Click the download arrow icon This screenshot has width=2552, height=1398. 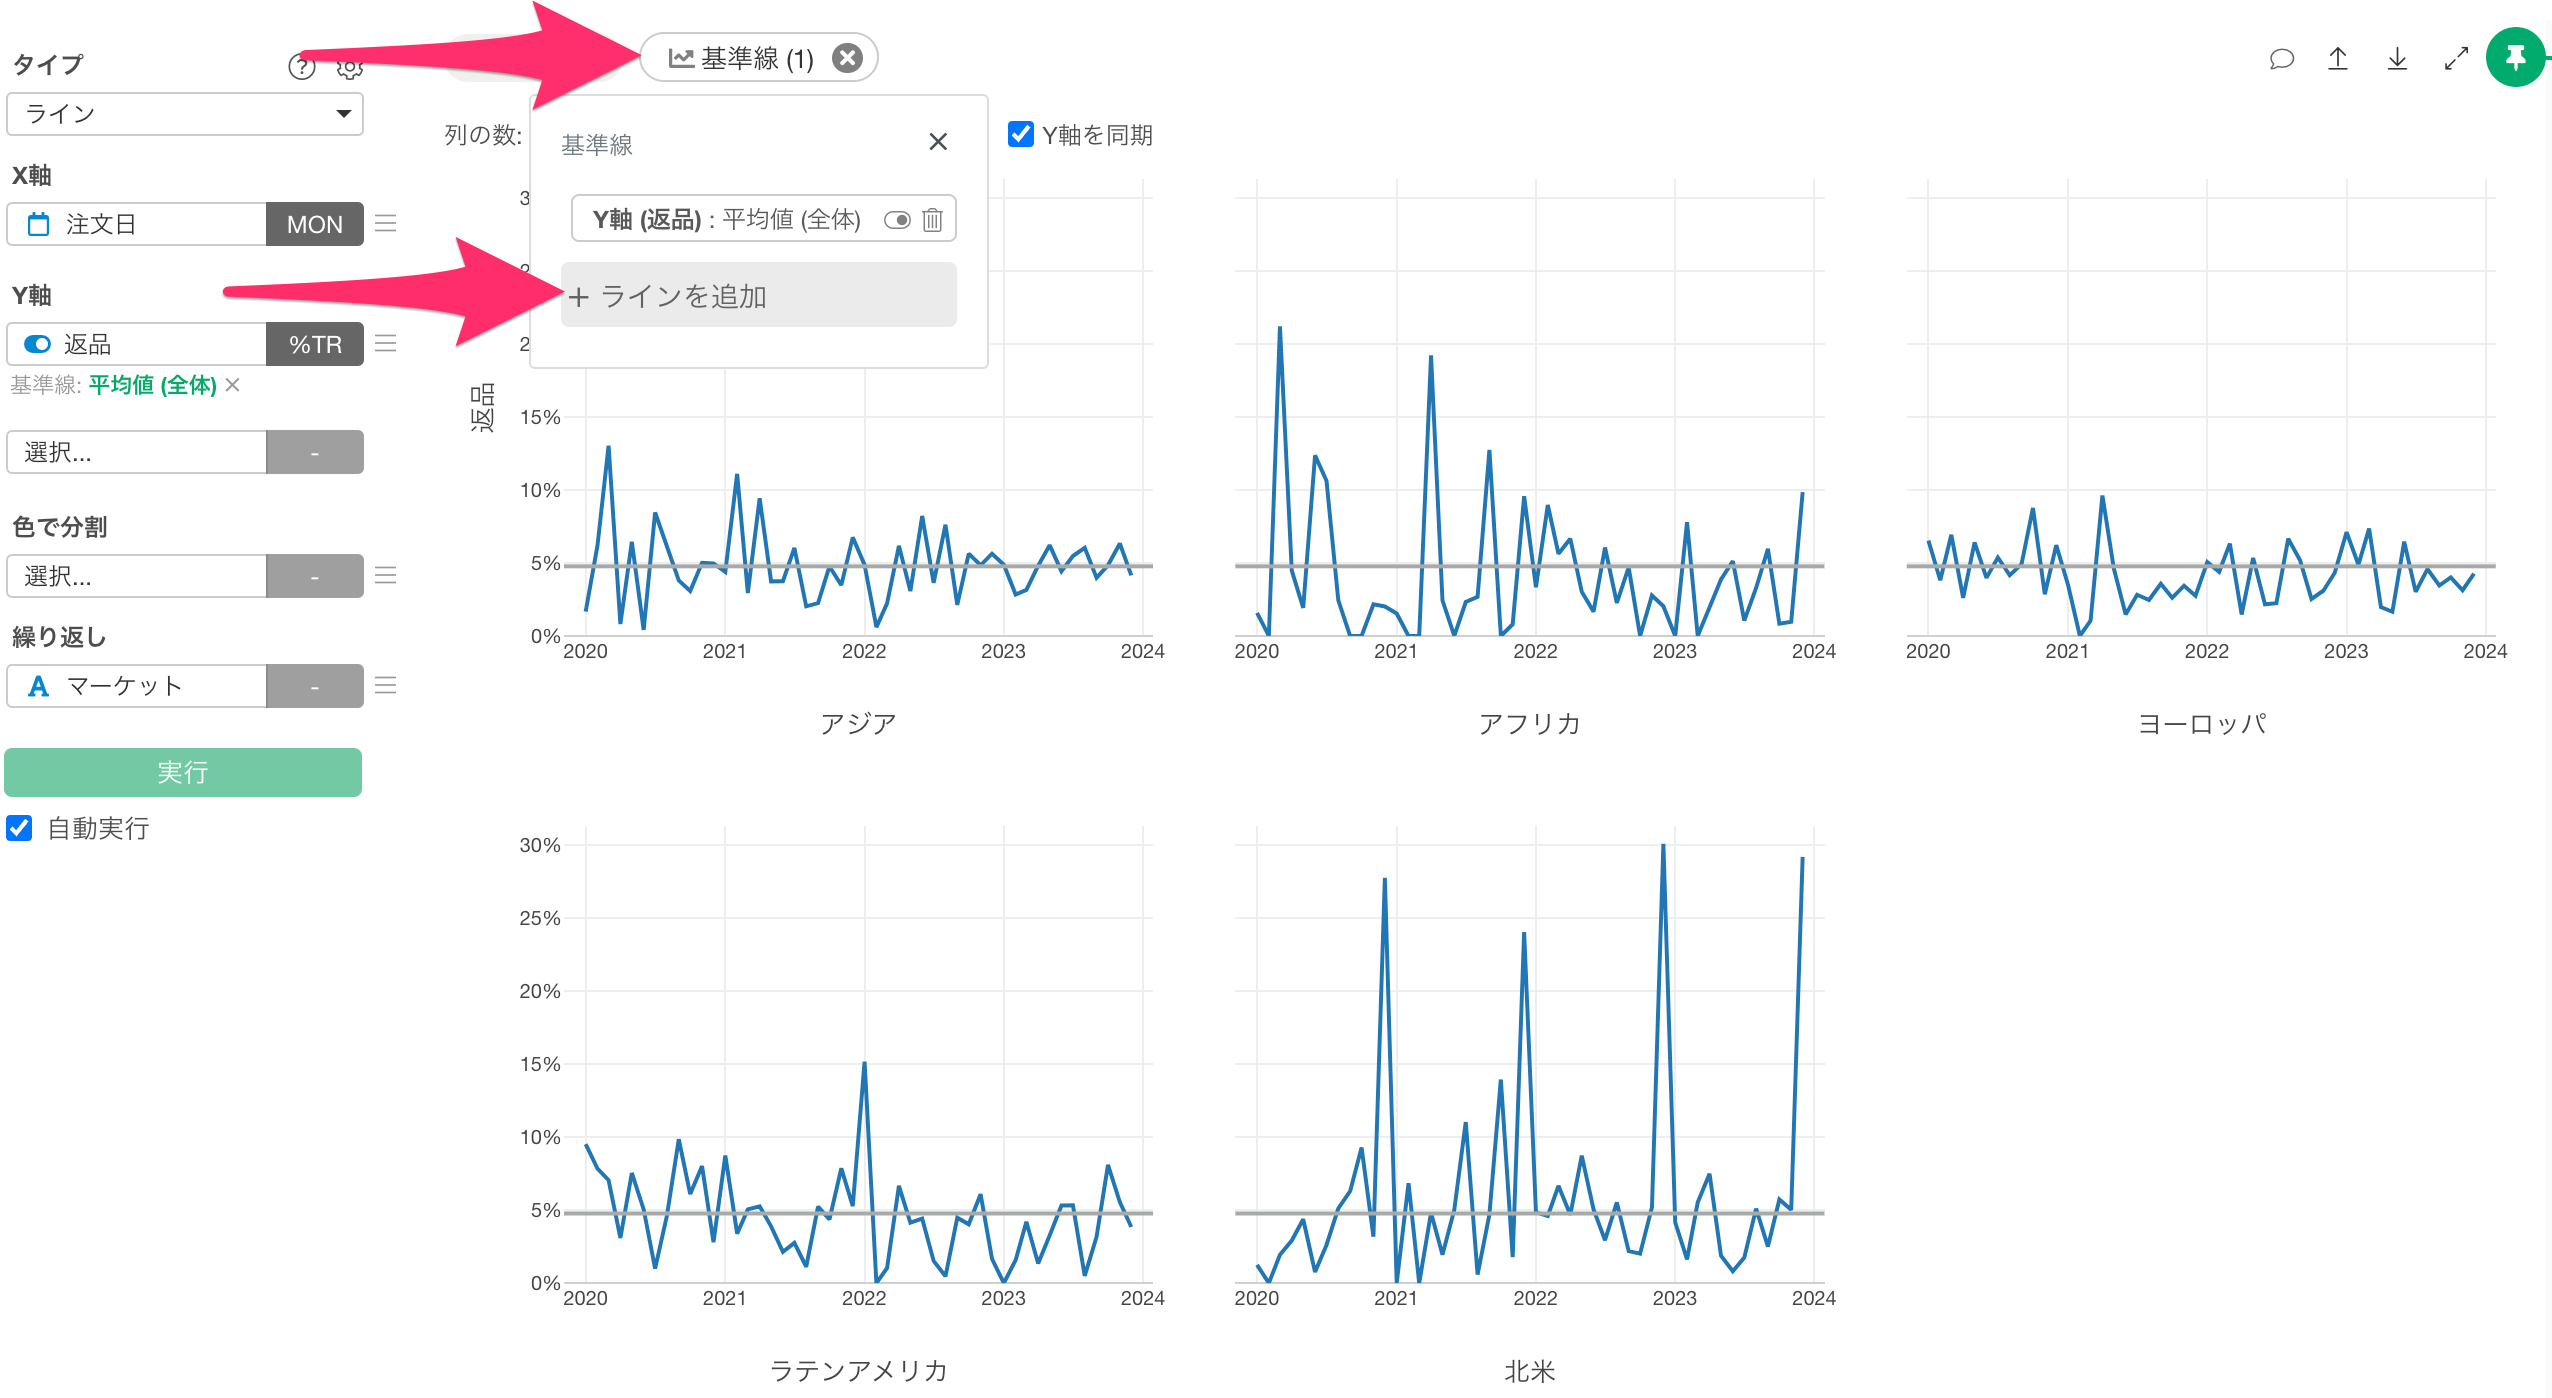pos(2397,59)
